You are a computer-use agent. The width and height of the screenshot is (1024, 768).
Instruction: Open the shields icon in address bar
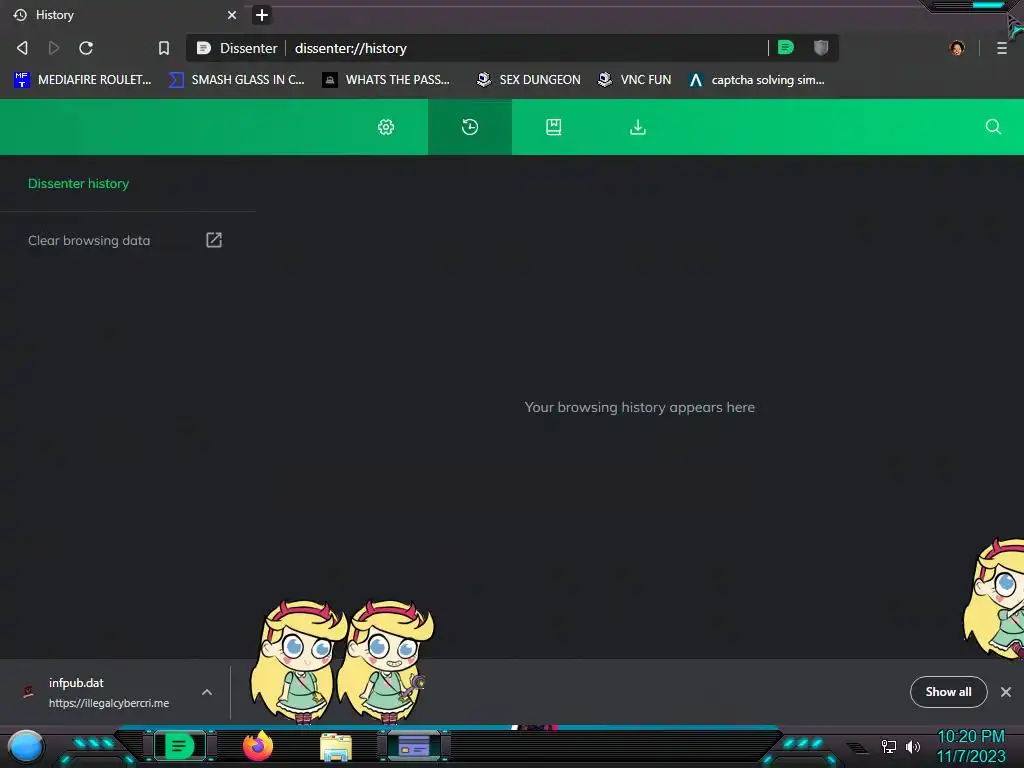pos(821,47)
